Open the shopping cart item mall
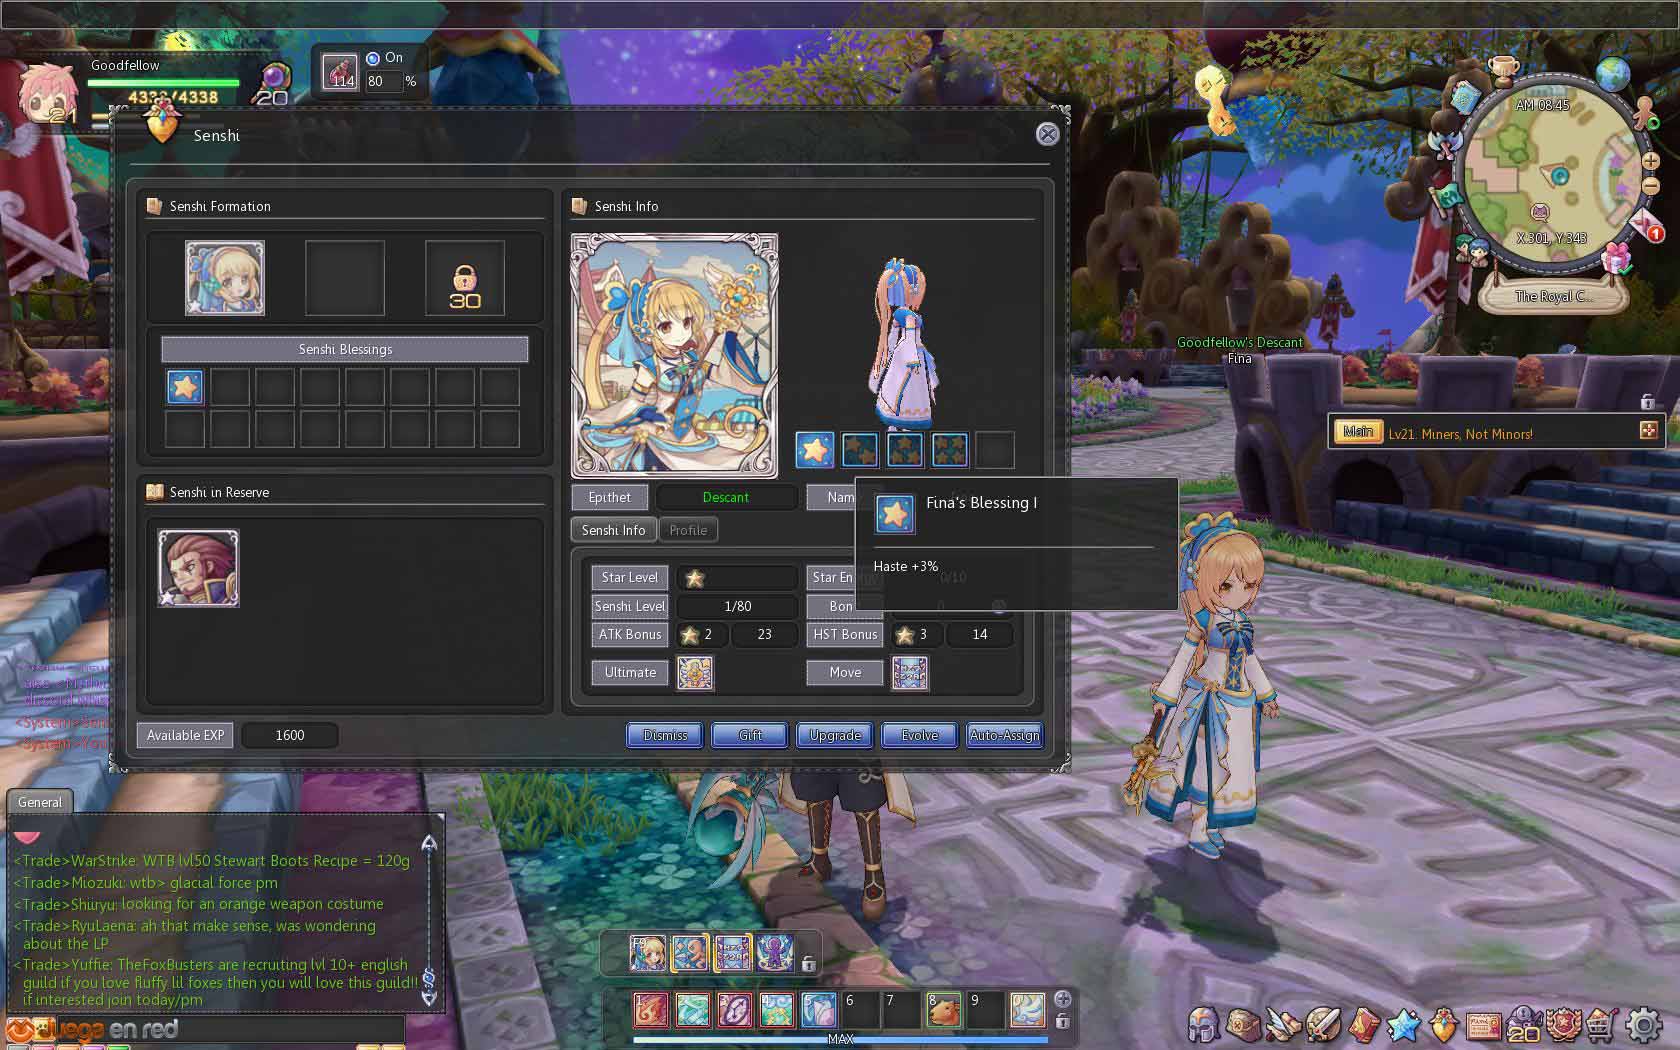The height and width of the screenshot is (1050, 1680). tap(1602, 1024)
